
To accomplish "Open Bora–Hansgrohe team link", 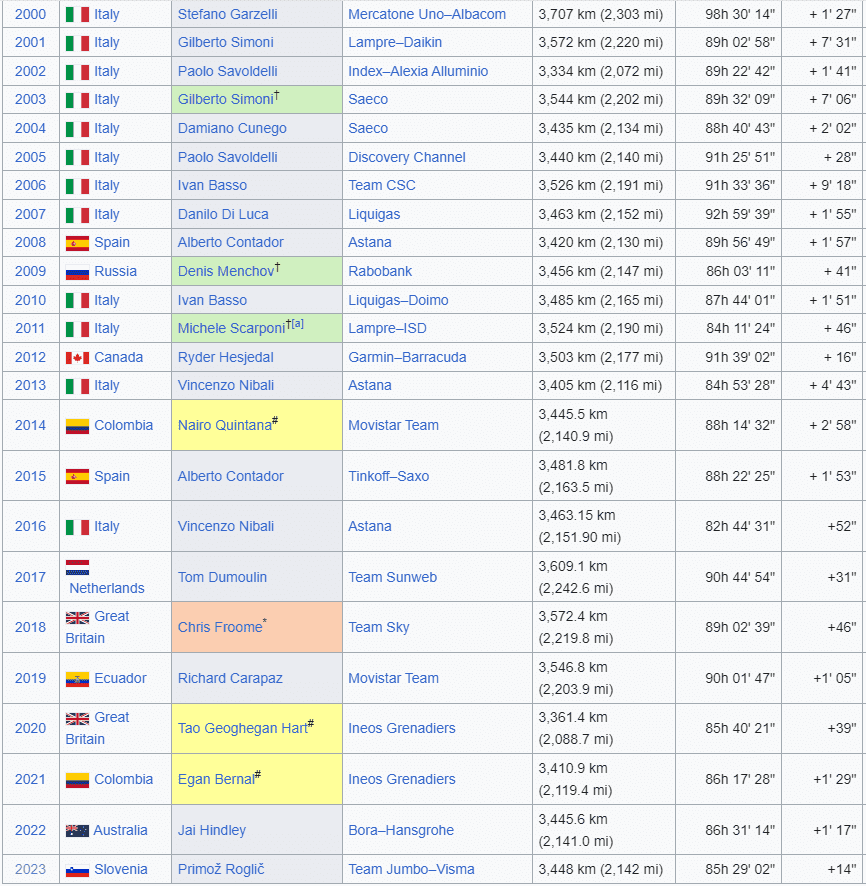I will click(401, 831).
